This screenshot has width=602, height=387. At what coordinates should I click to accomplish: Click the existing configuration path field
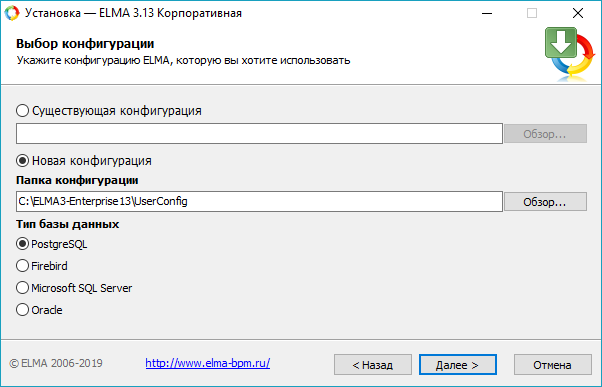(259, 134)
